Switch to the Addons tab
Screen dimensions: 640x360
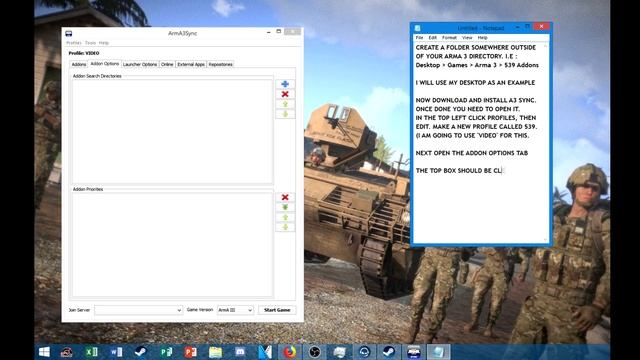(x=79, y=64)
